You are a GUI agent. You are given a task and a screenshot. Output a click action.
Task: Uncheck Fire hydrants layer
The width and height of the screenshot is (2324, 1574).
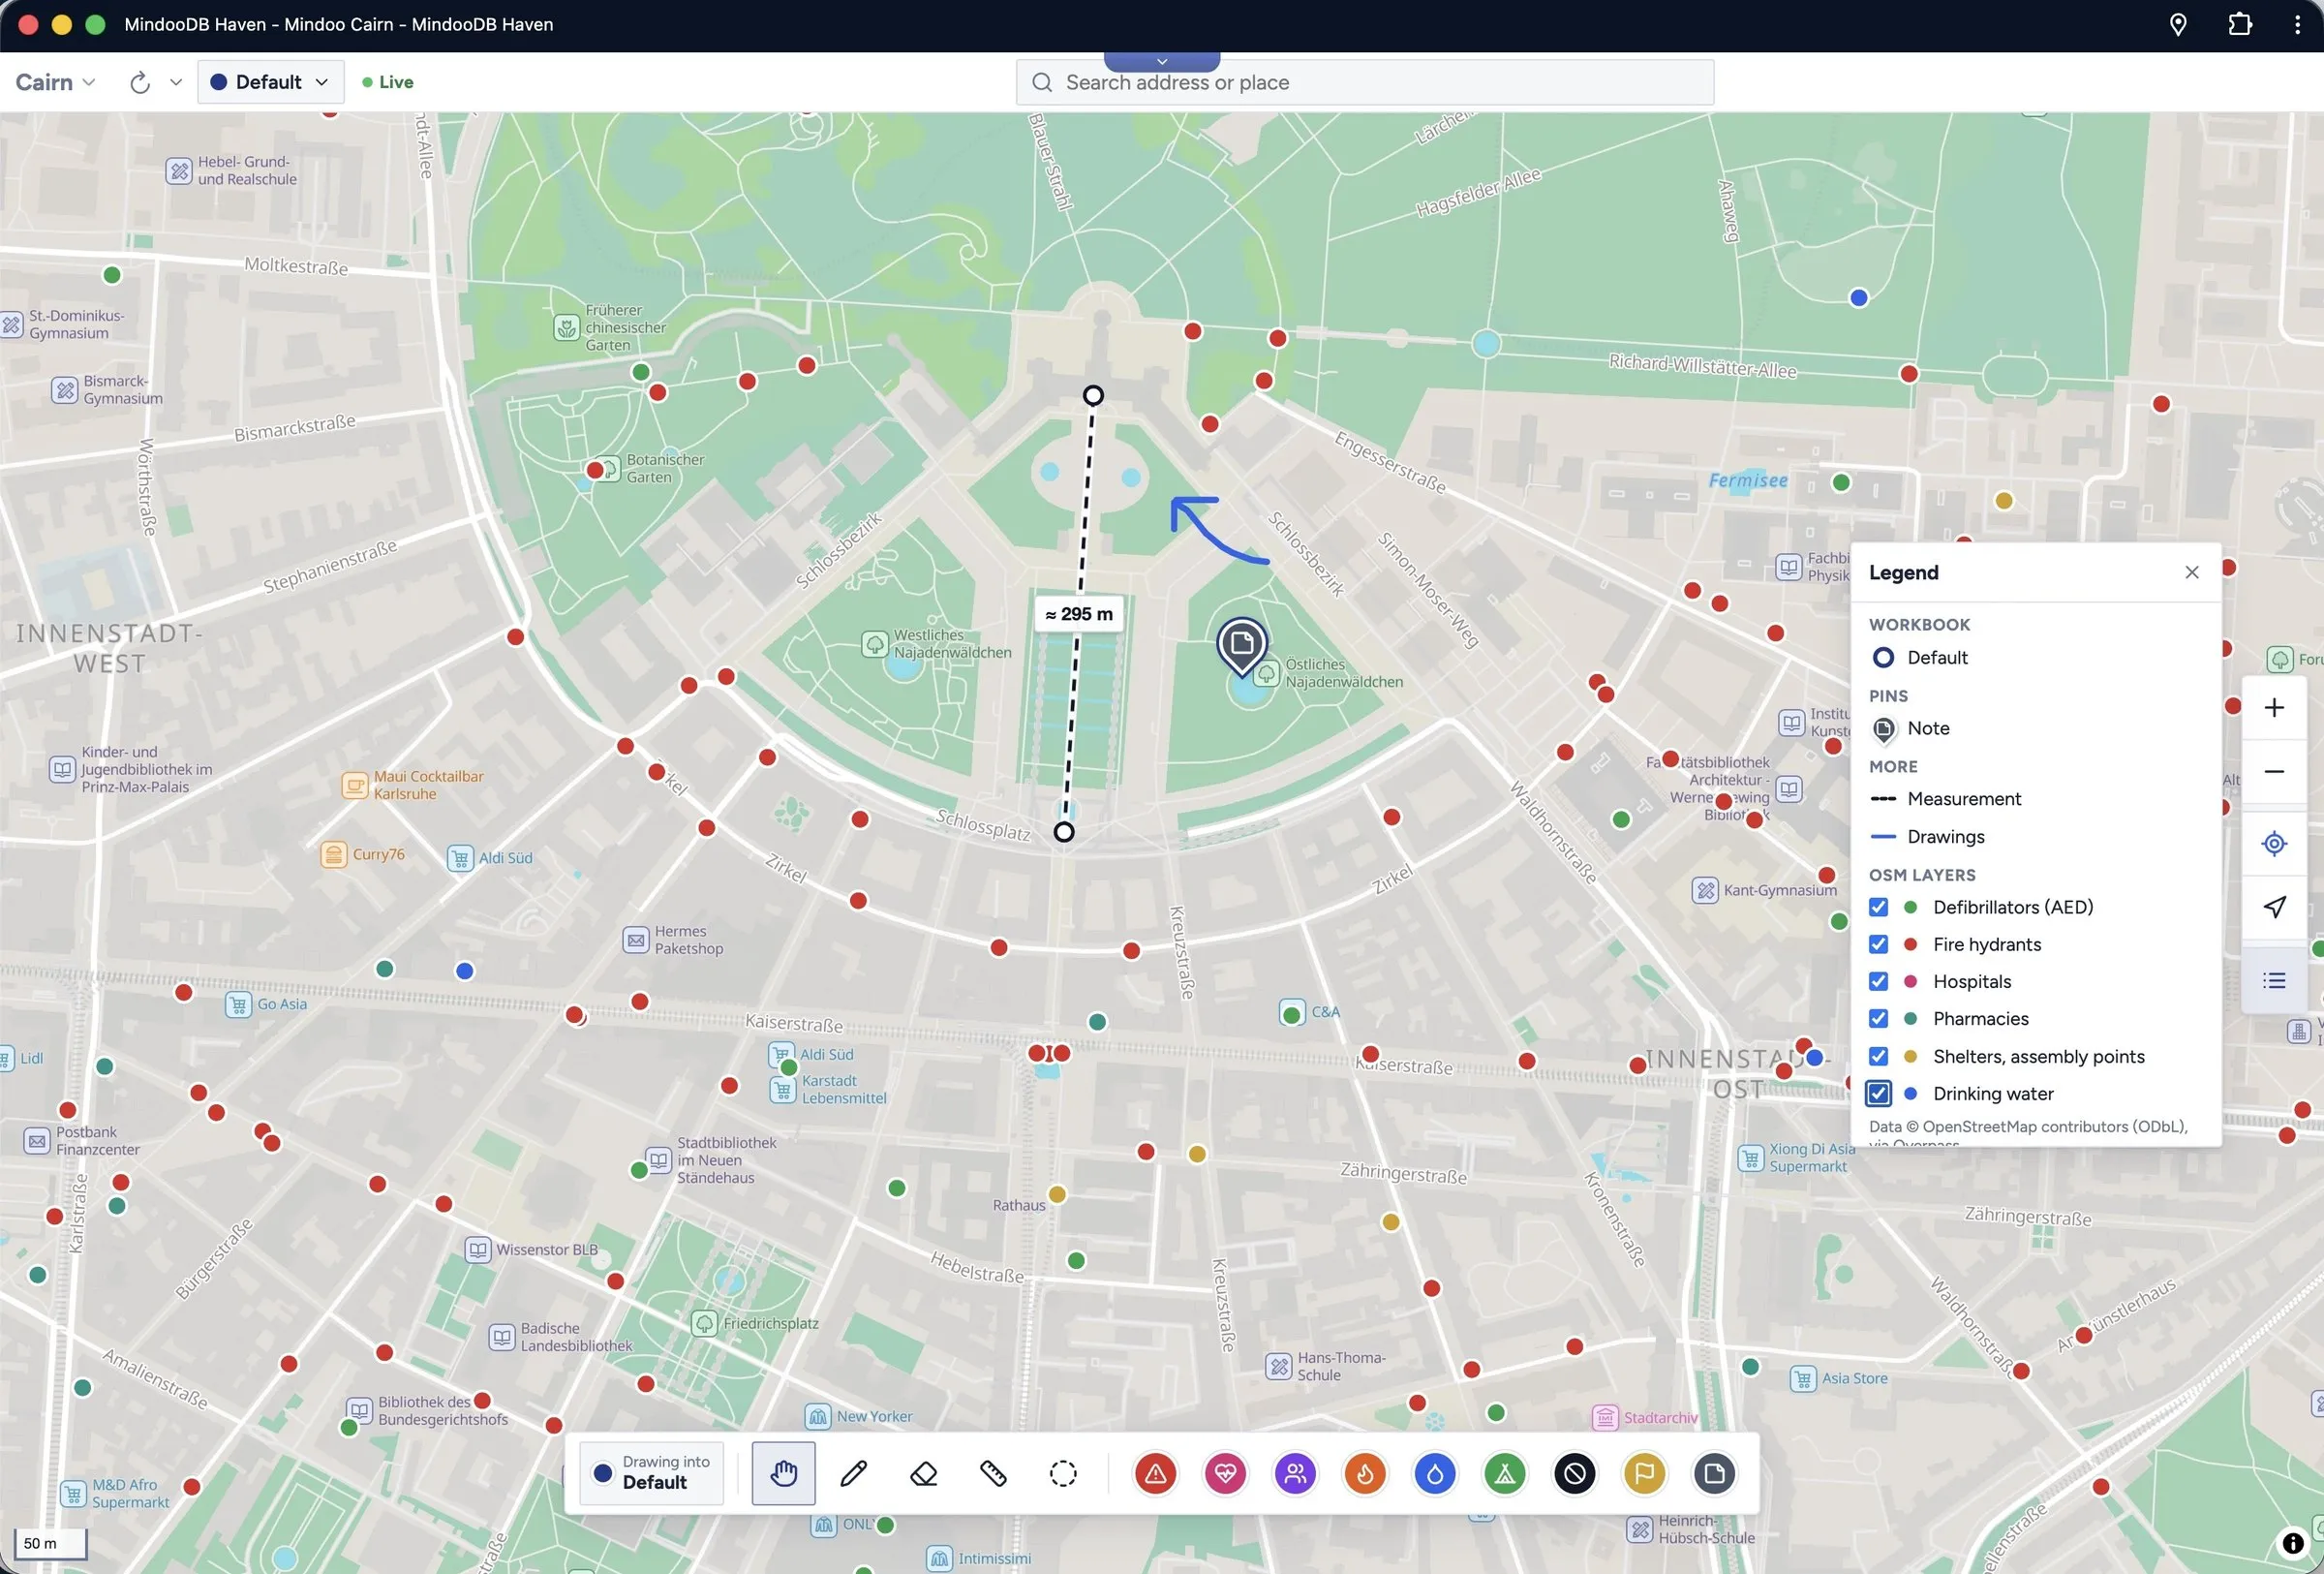[1879, 944]
